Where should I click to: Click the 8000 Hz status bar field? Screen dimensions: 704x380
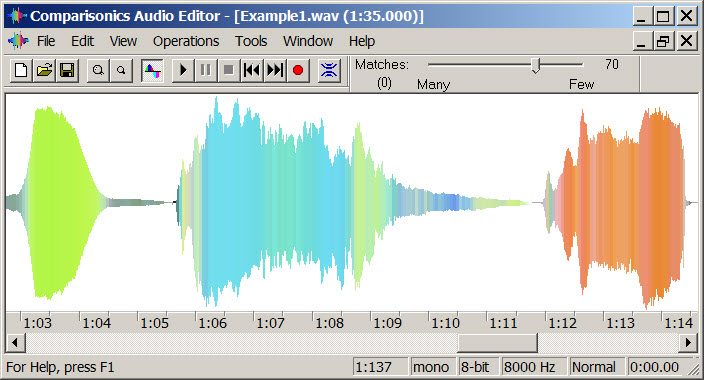click(534, 367)
